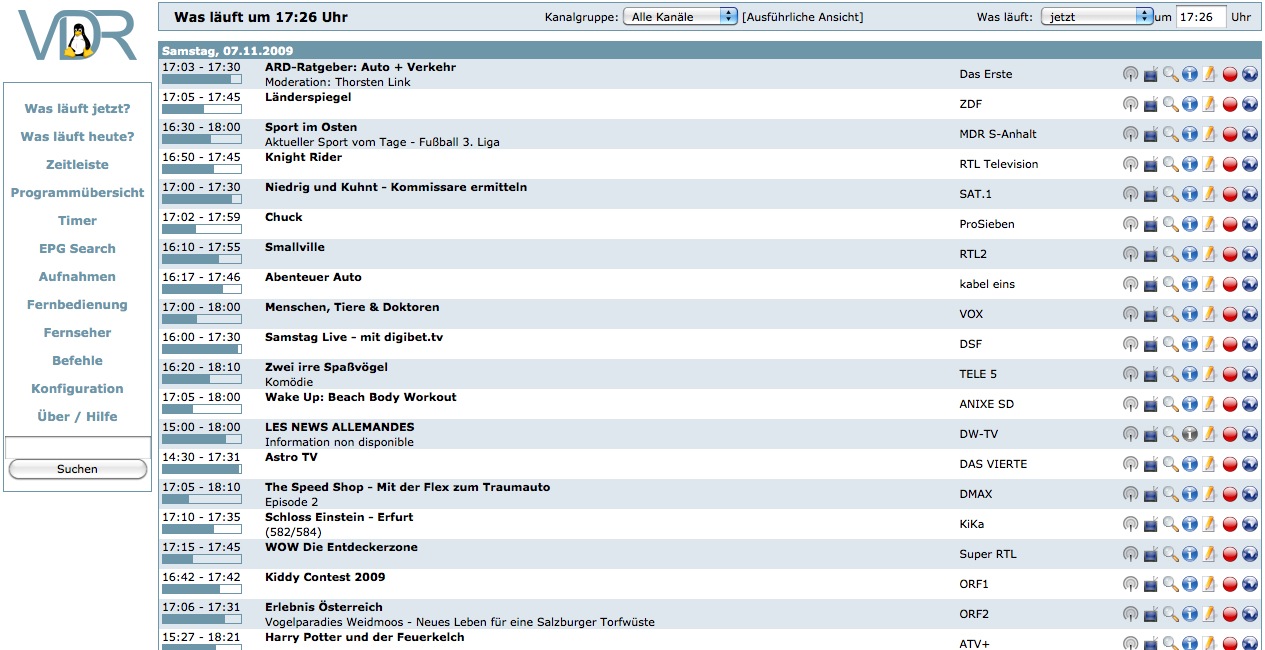
Task: Edit timer for Niedrig und Kuhnt (pencil icon)
Action: (x=1209, y=194)
